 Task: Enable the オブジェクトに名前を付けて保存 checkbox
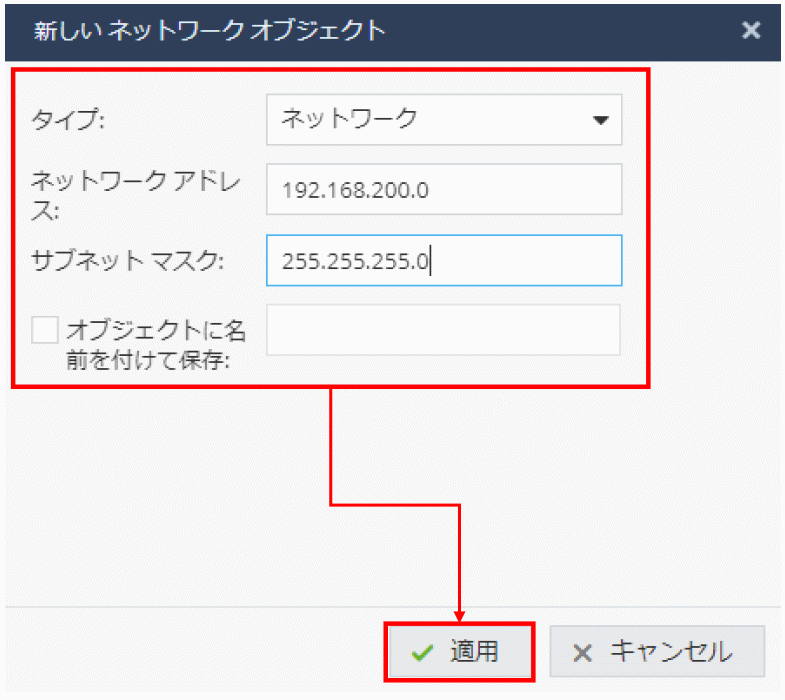(45, 330)
